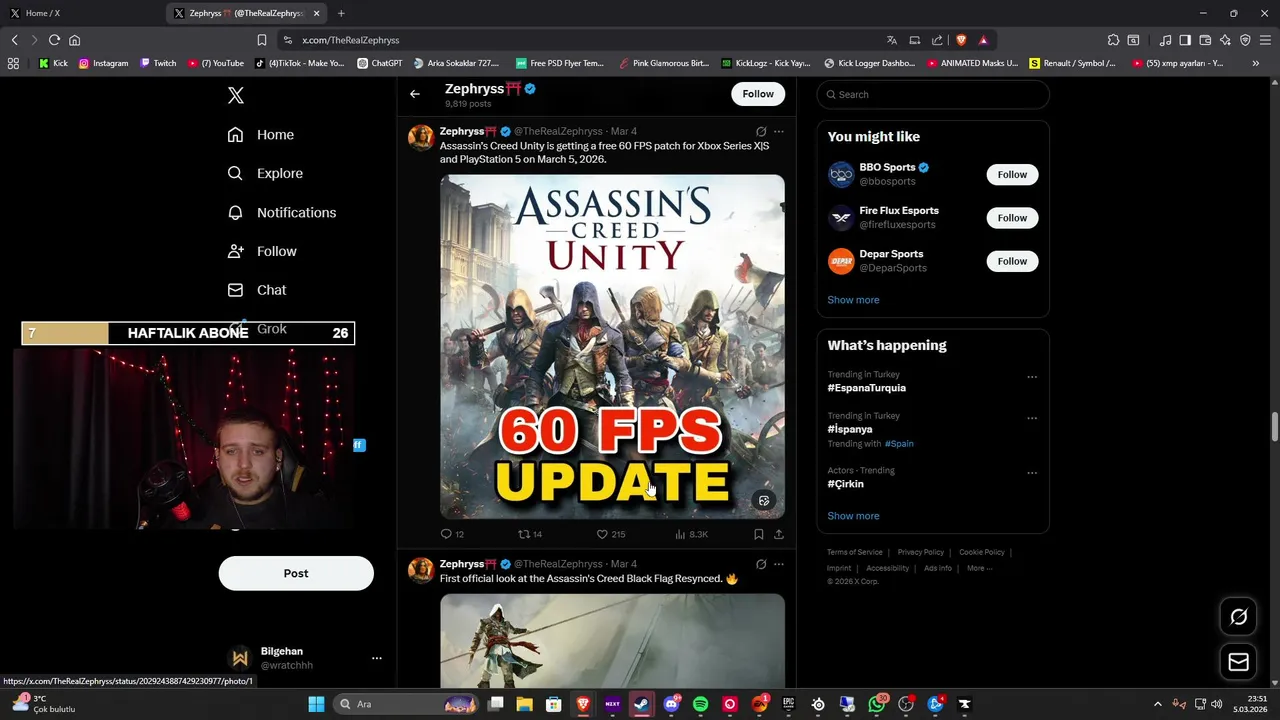Open translate page icon in address bar

click(892, 40)
